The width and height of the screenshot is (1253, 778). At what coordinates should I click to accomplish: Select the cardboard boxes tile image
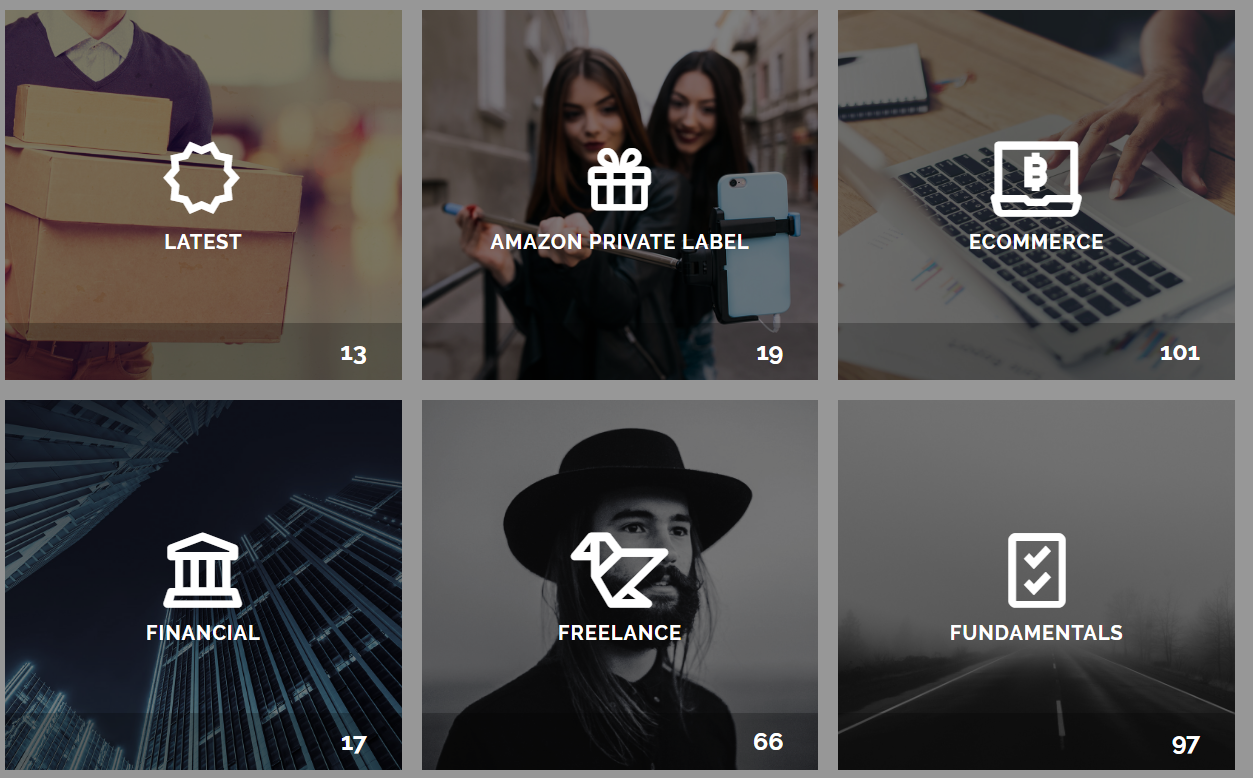click(203, 195)
